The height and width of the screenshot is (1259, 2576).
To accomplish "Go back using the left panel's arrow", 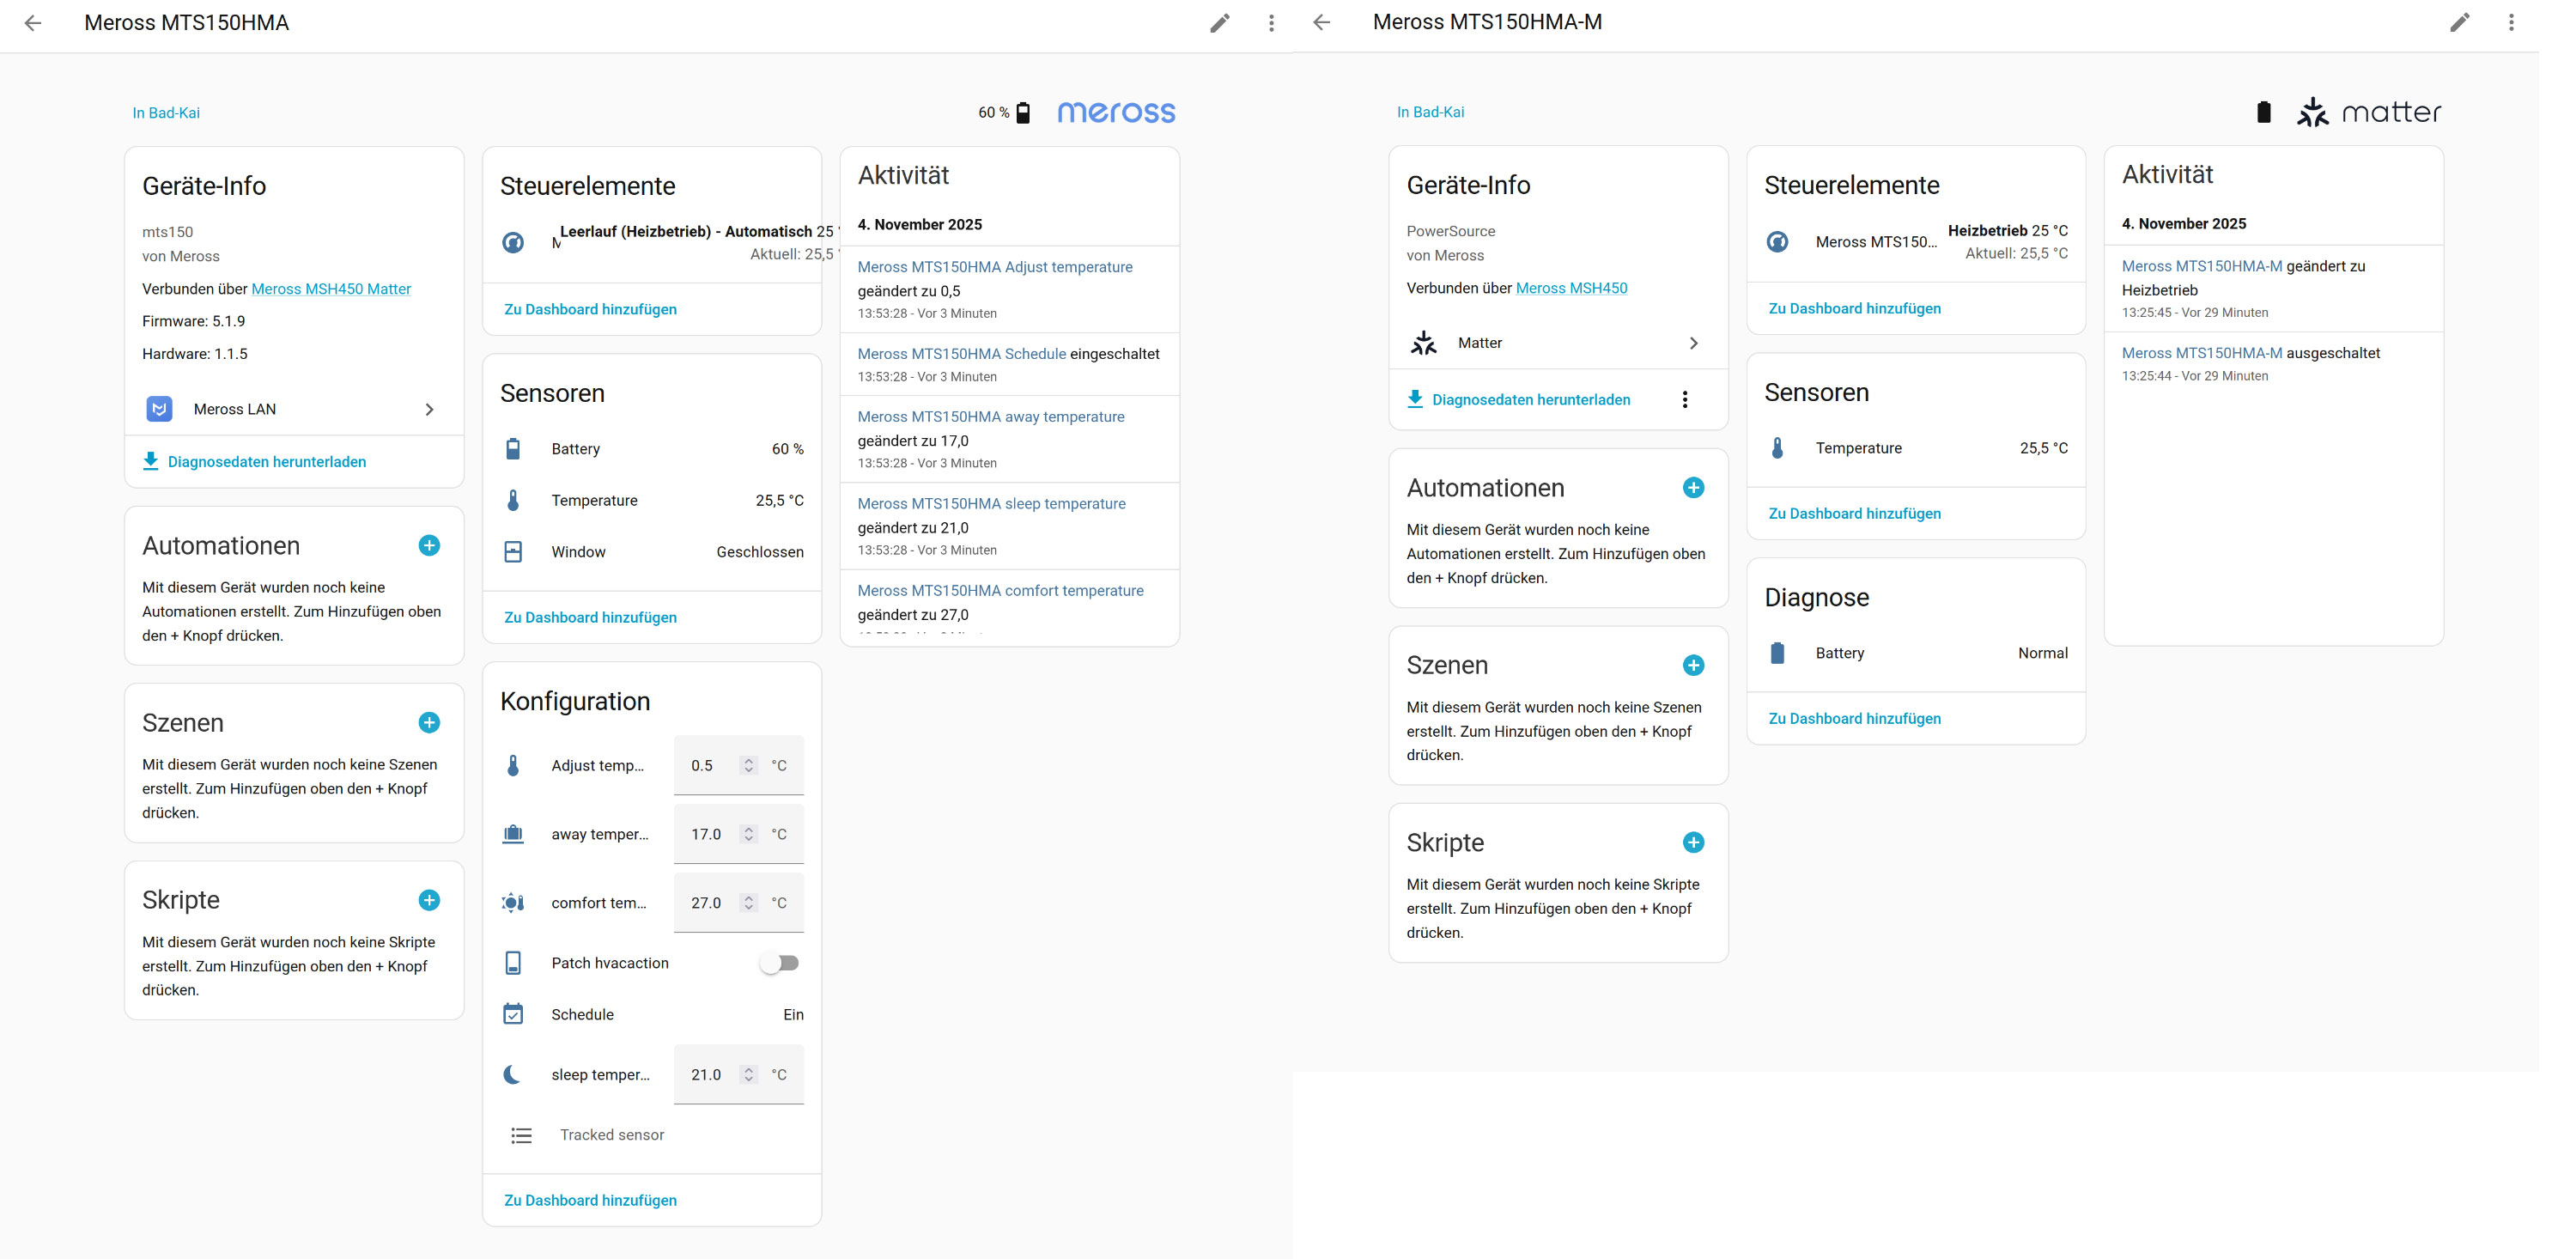I will click(33, 23).
